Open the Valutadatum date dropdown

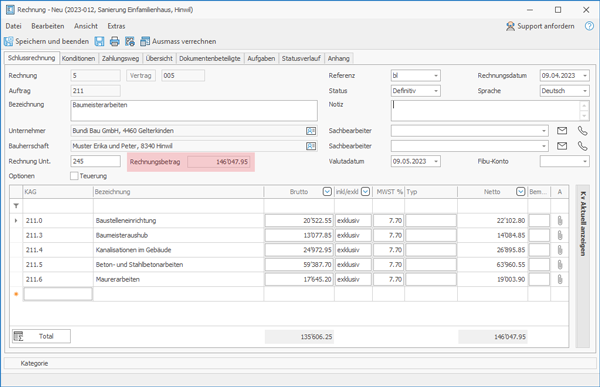[435, 161]
